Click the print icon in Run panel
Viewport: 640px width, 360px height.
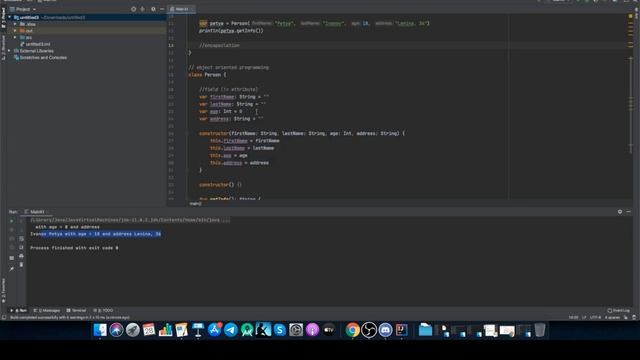click(x=21, y=256)
